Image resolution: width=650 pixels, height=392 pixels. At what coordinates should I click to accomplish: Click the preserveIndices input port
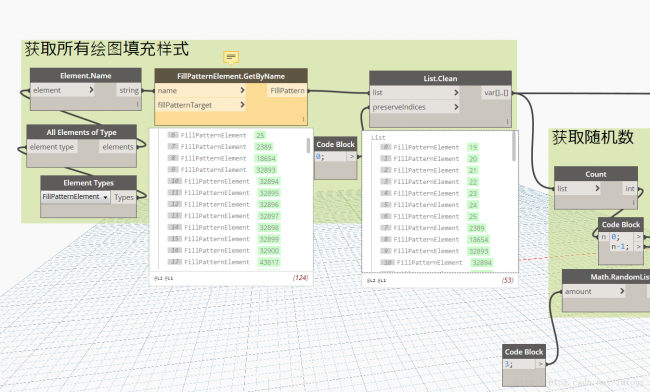[x=415, y=107]
